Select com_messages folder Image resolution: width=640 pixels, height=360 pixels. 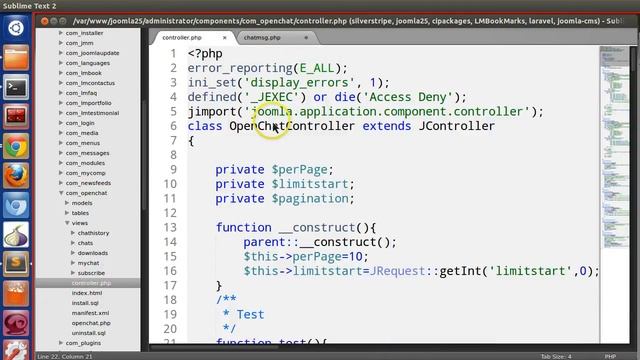tap(87, 153)
